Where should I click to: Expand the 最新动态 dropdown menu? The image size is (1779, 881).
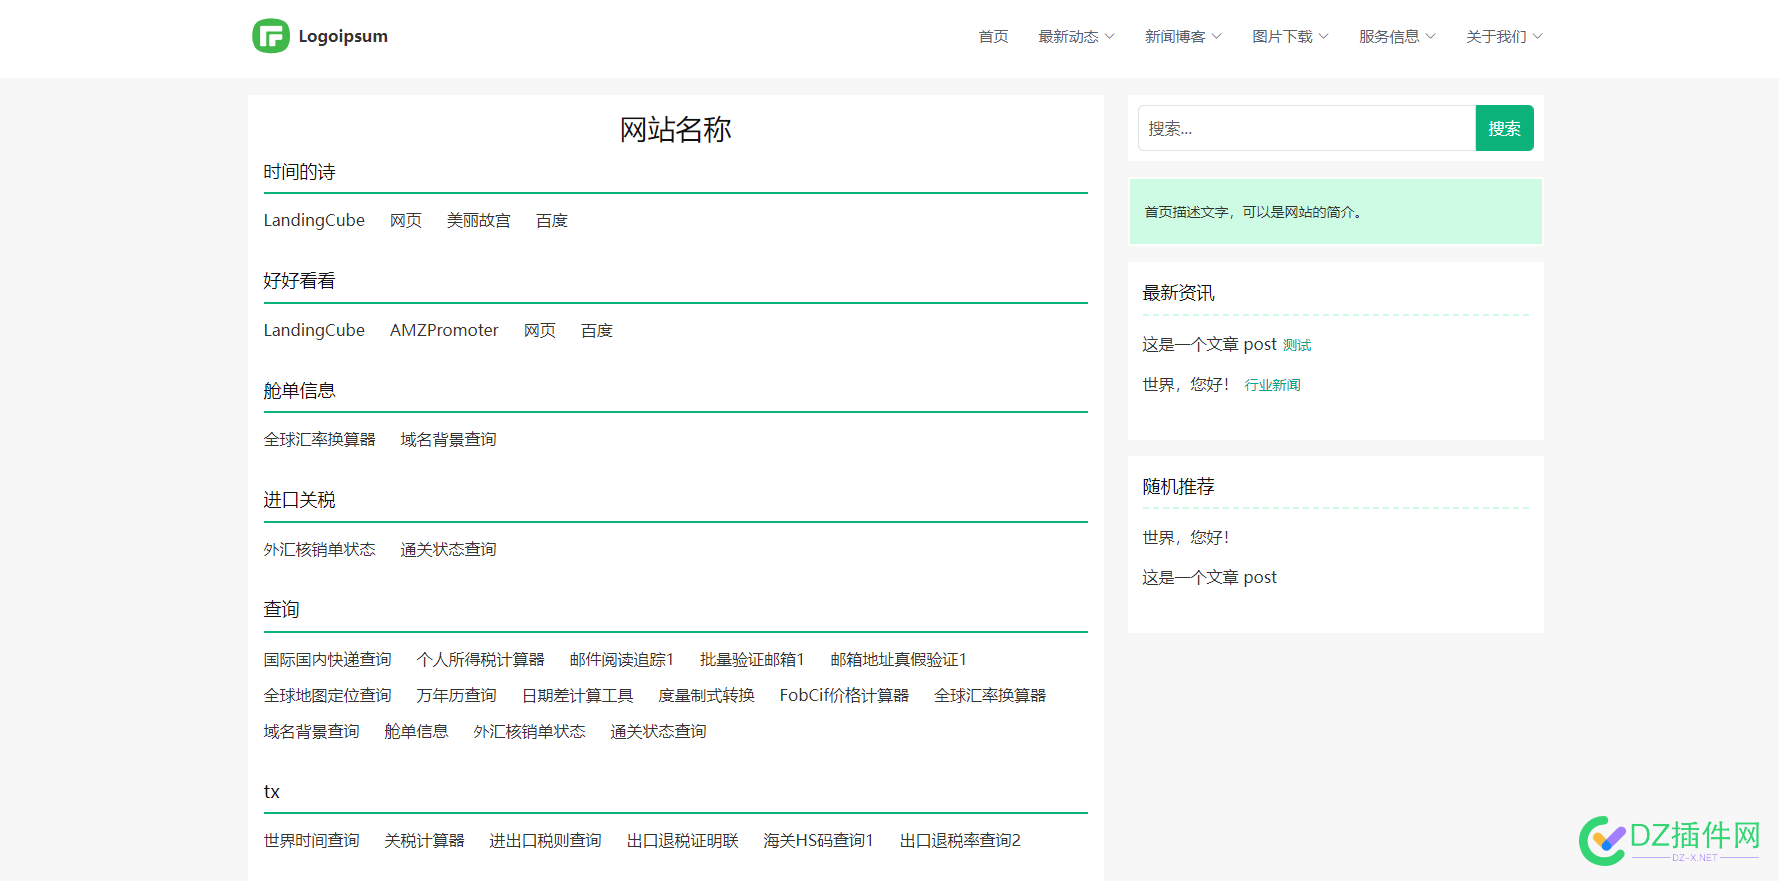point(1076,37)
